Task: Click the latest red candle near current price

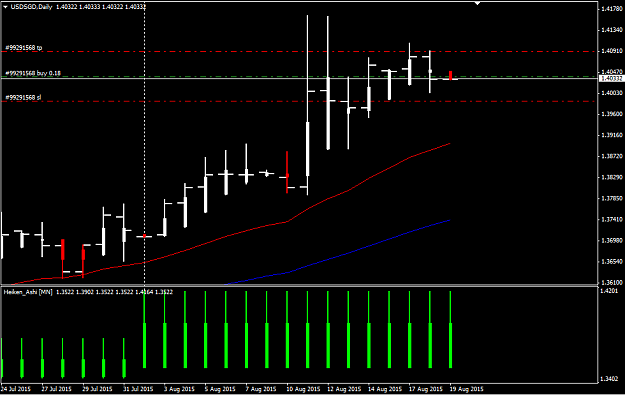Action: [x=450, y=75]
